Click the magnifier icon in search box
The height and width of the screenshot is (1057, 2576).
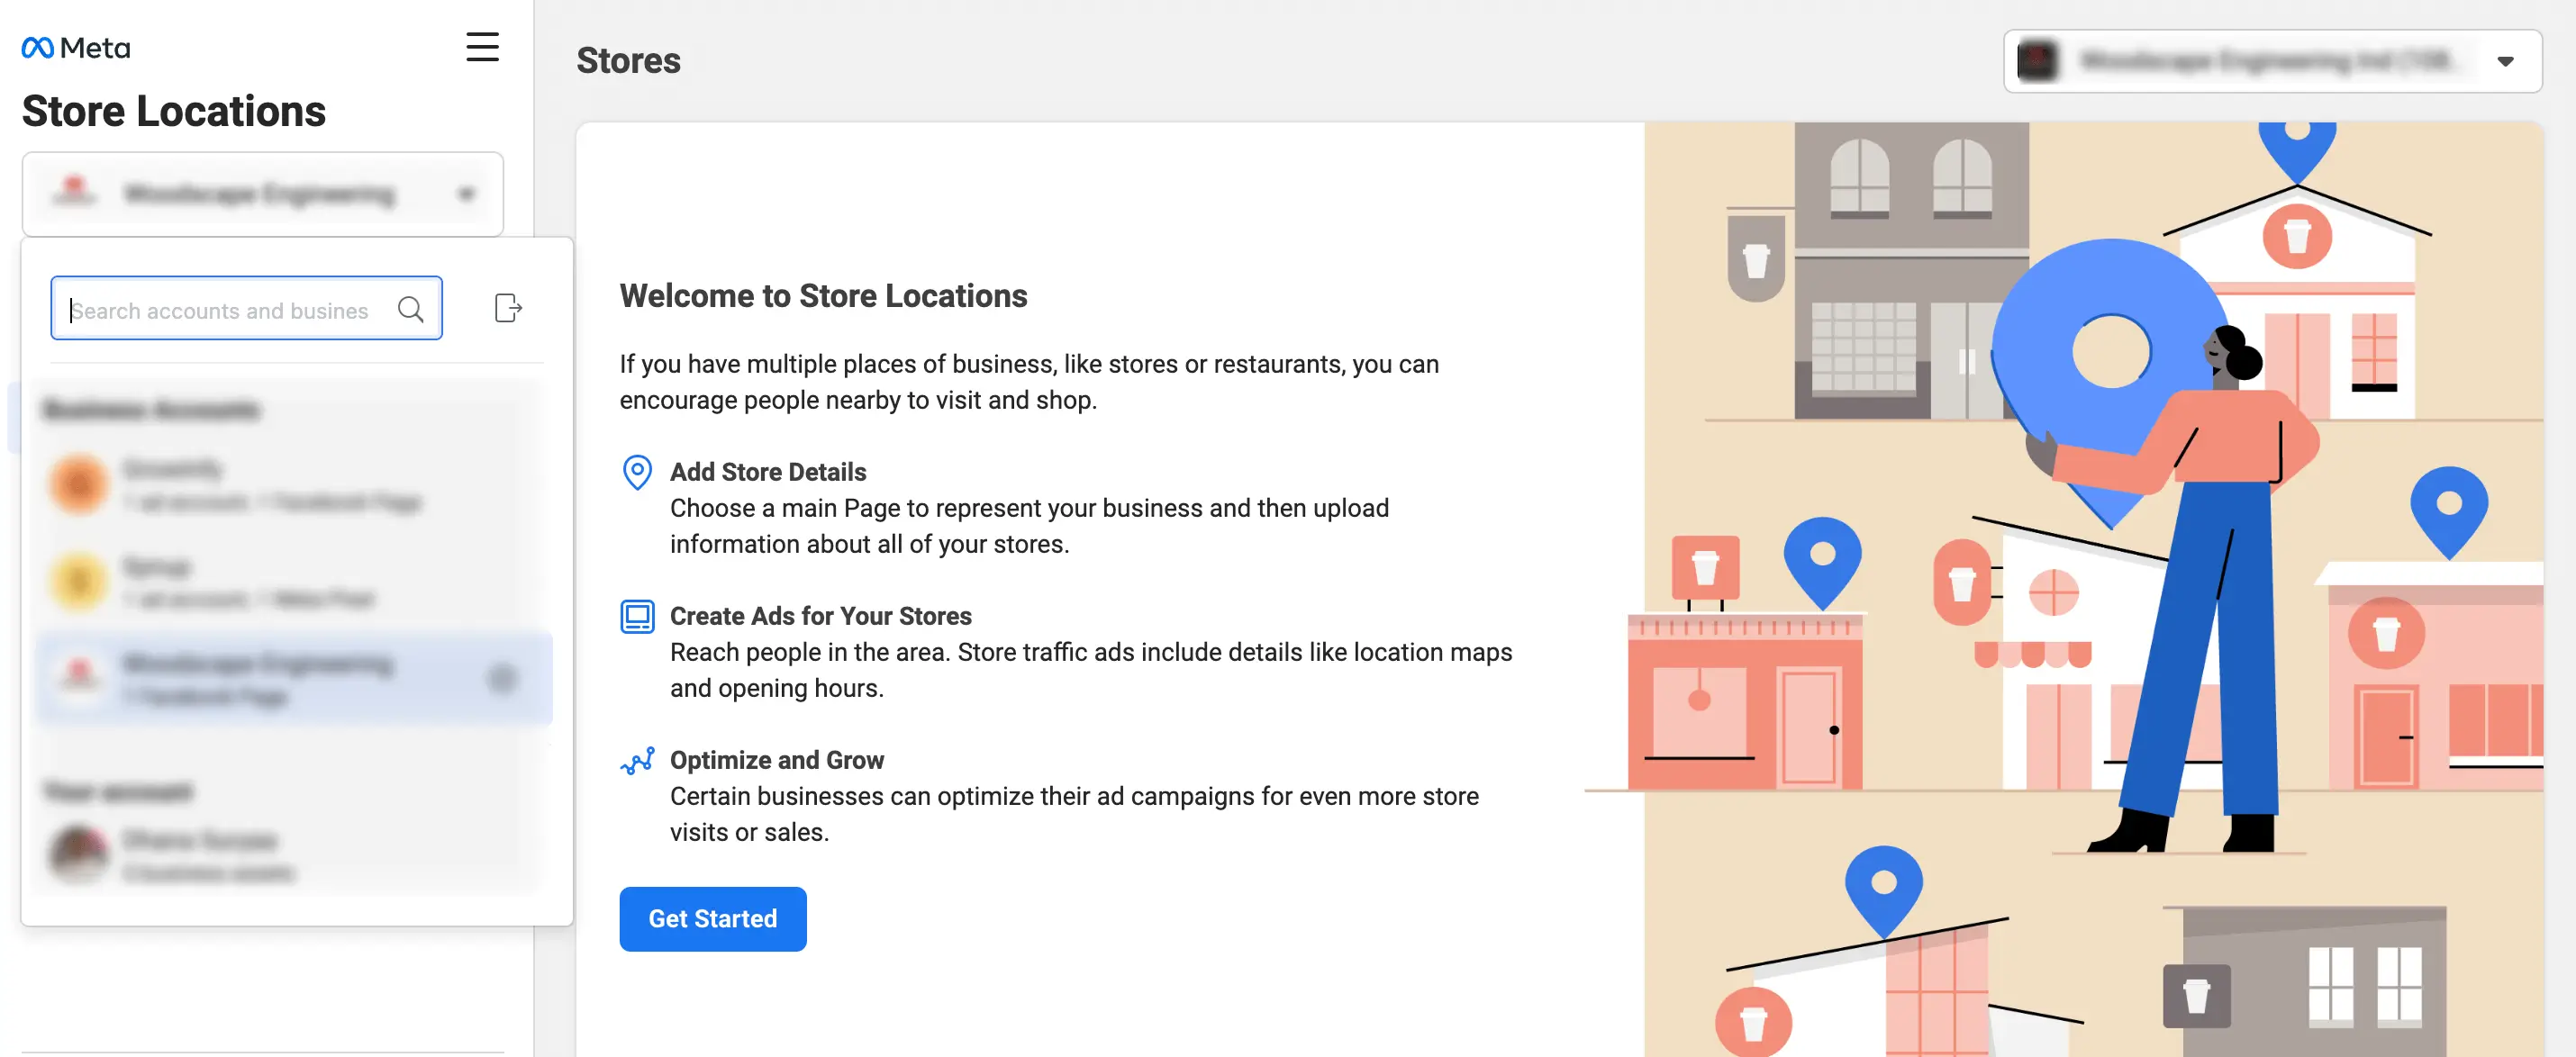[410, 309]
